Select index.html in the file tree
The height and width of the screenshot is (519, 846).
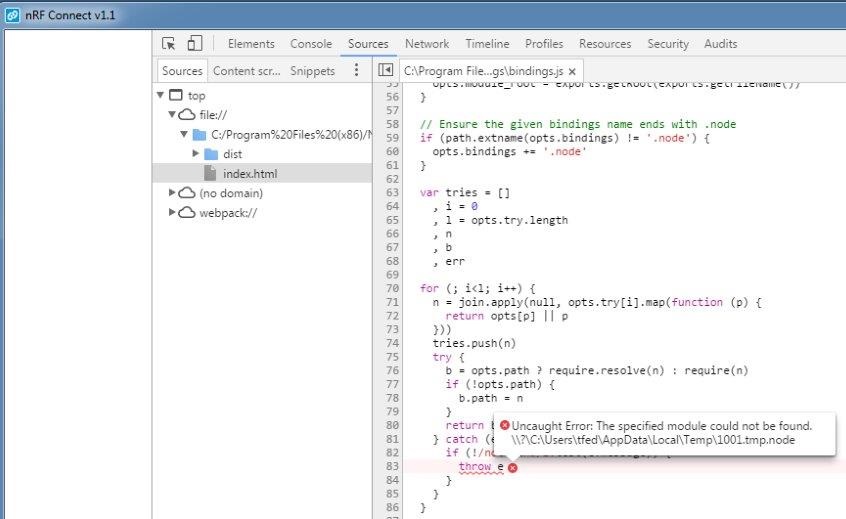pos(263,173)
